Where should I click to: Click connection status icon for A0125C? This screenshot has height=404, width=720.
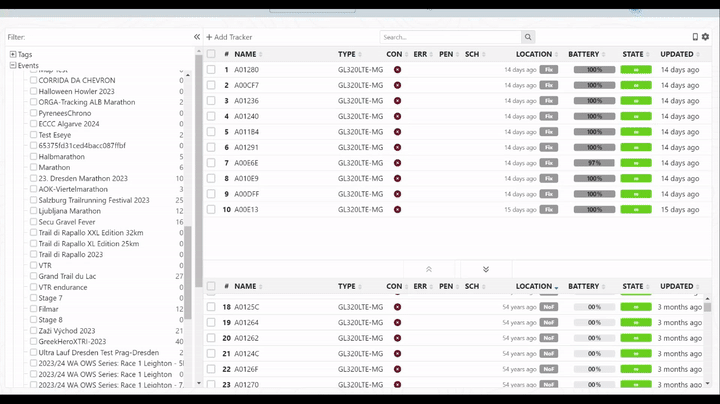(397, 307)
